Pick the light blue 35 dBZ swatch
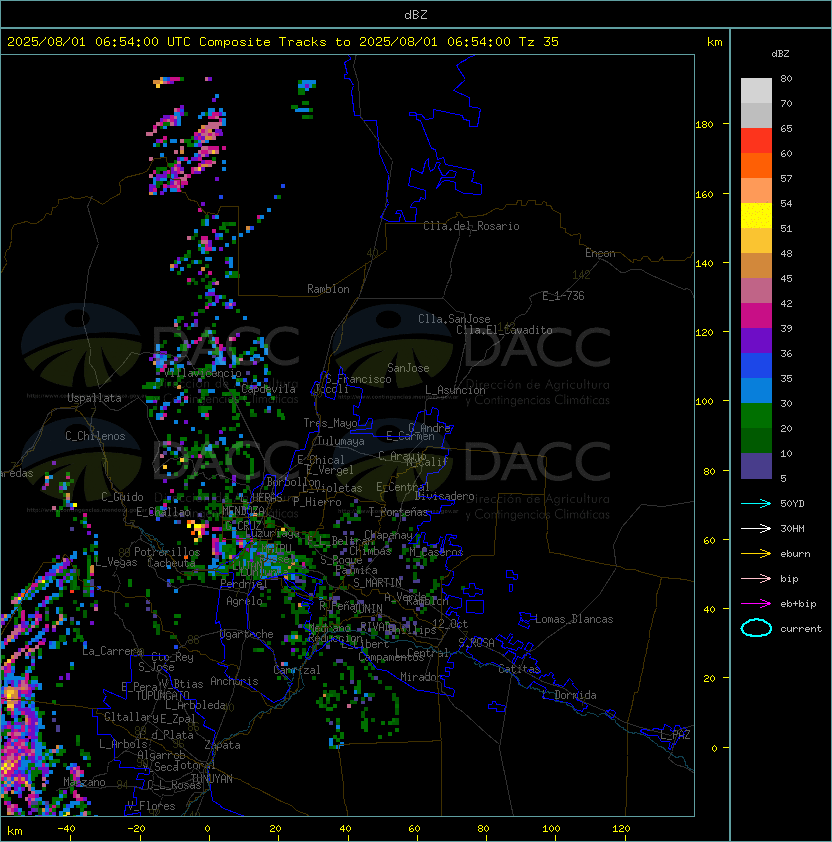The image size is (832, 842). tap(756, 391)
